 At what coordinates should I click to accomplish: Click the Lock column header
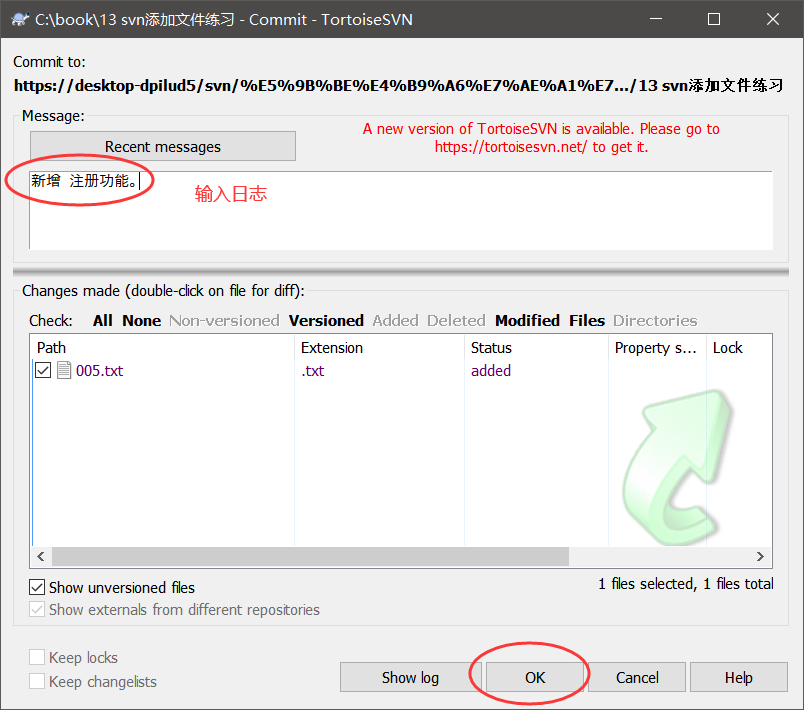[739, 348]
